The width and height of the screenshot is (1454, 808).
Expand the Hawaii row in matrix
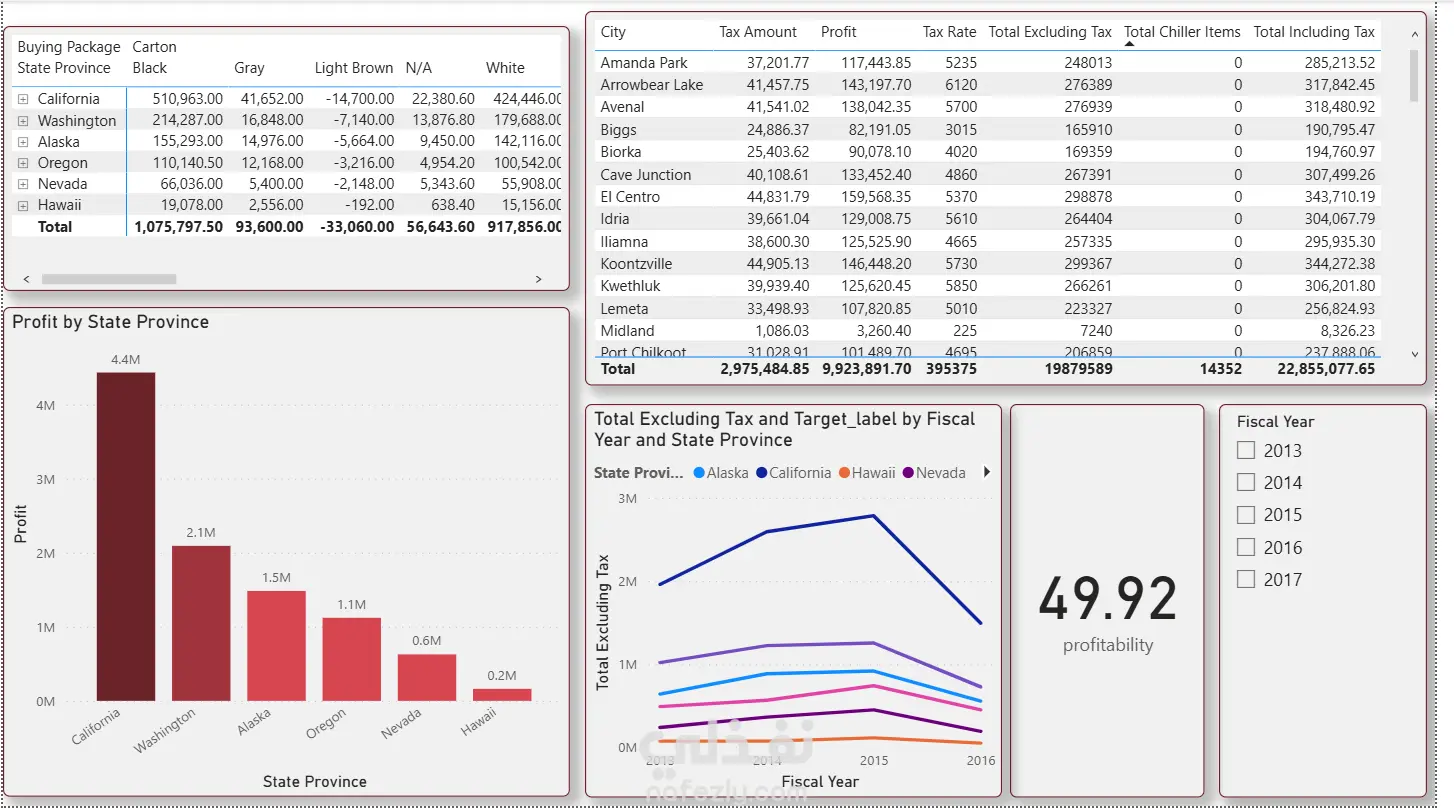coord(23,205)
